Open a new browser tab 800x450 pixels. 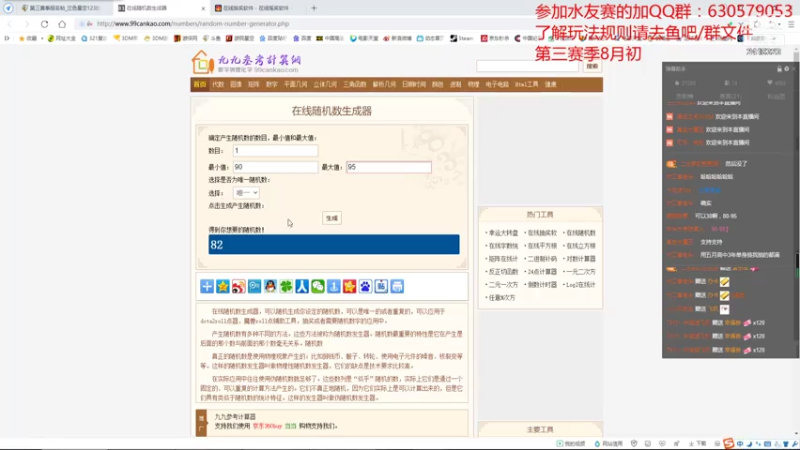pyautogui.click(x=314, y=8)
